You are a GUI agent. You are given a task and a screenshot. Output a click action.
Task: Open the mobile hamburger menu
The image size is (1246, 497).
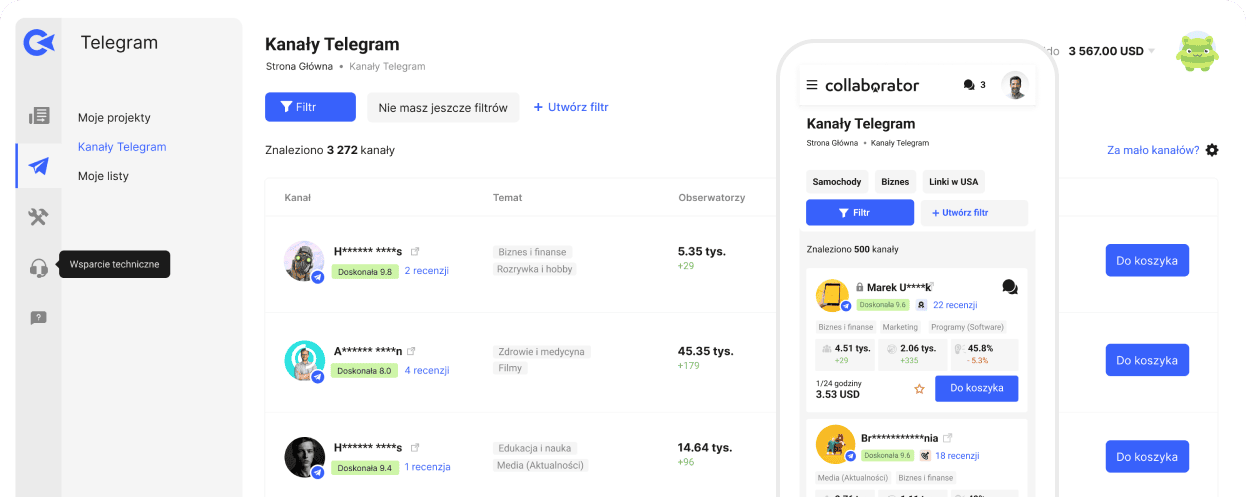[x=812, y=85]
